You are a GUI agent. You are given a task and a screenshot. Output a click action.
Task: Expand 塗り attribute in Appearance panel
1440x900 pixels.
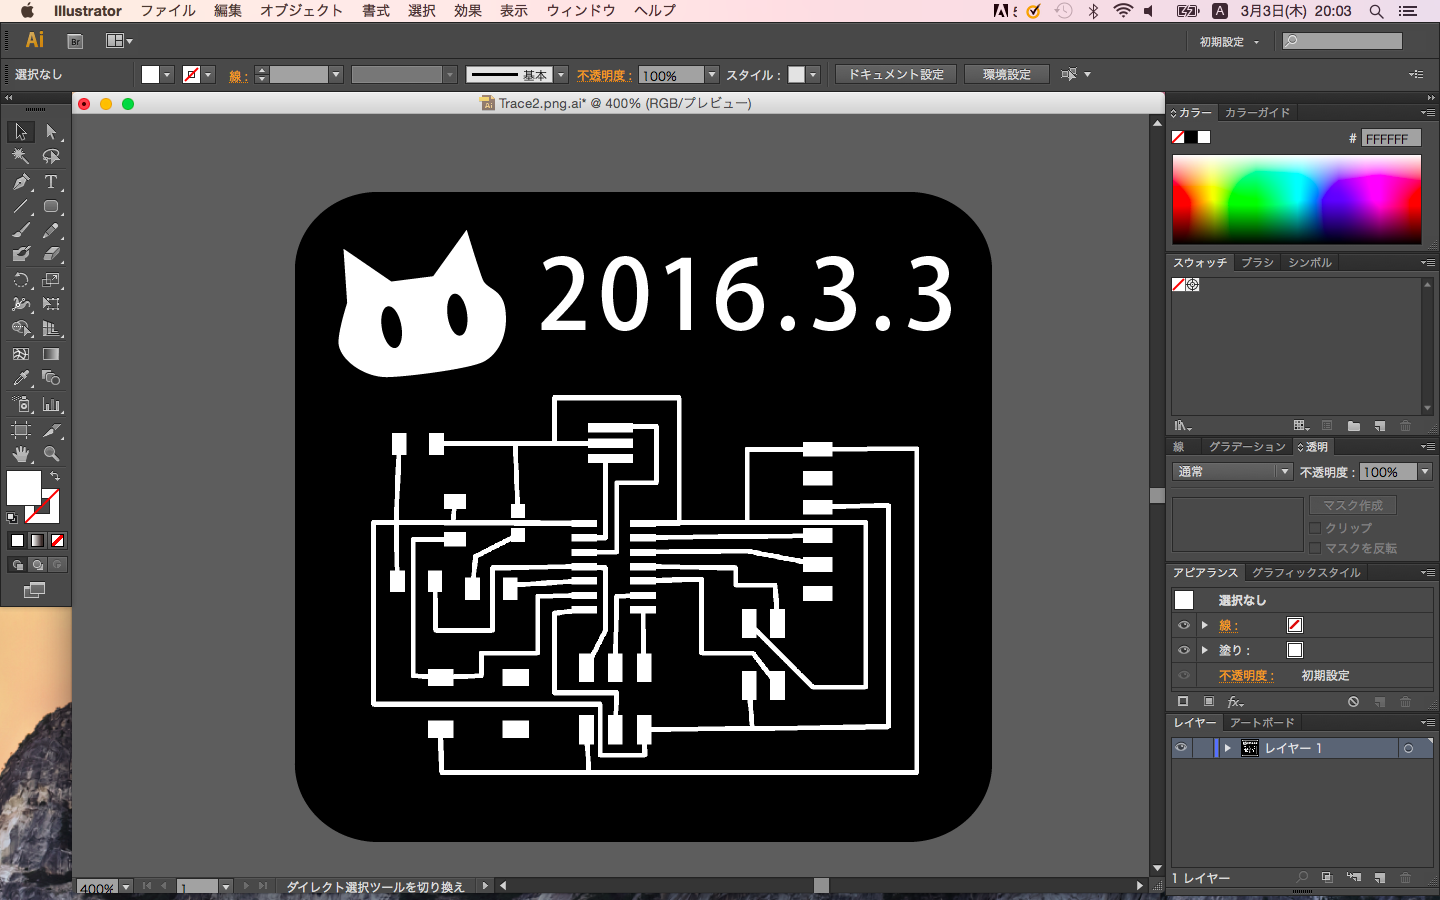click(1205, 650)
